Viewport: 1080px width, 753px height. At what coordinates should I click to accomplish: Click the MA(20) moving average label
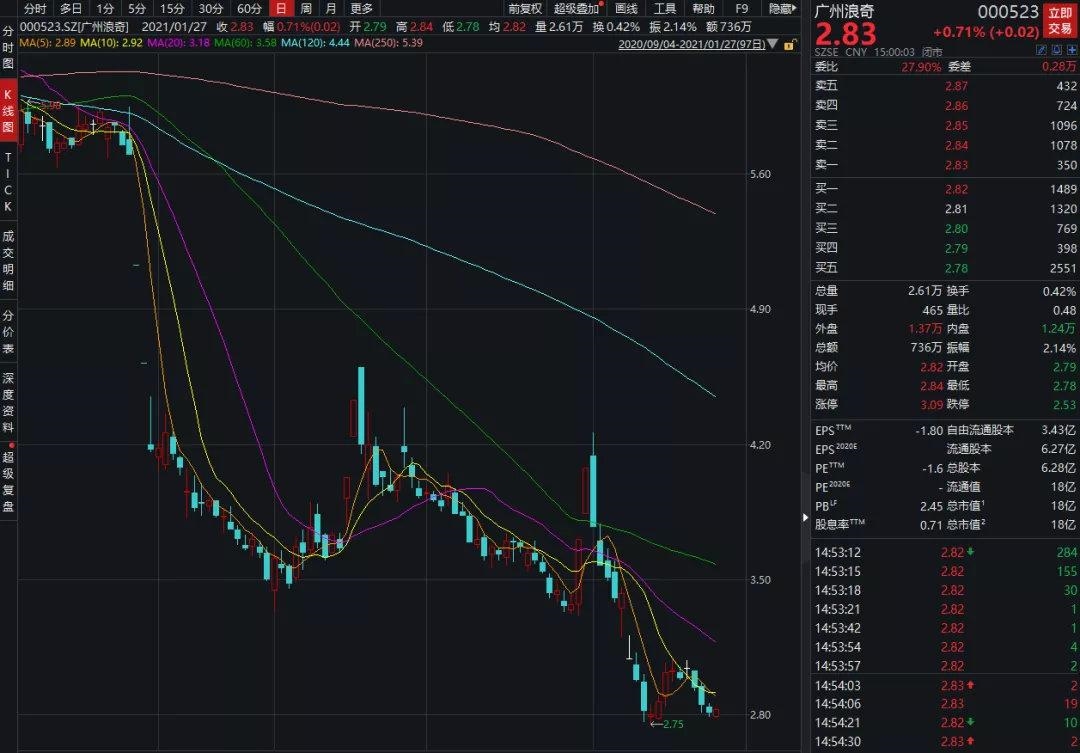(x=178, y=43)
